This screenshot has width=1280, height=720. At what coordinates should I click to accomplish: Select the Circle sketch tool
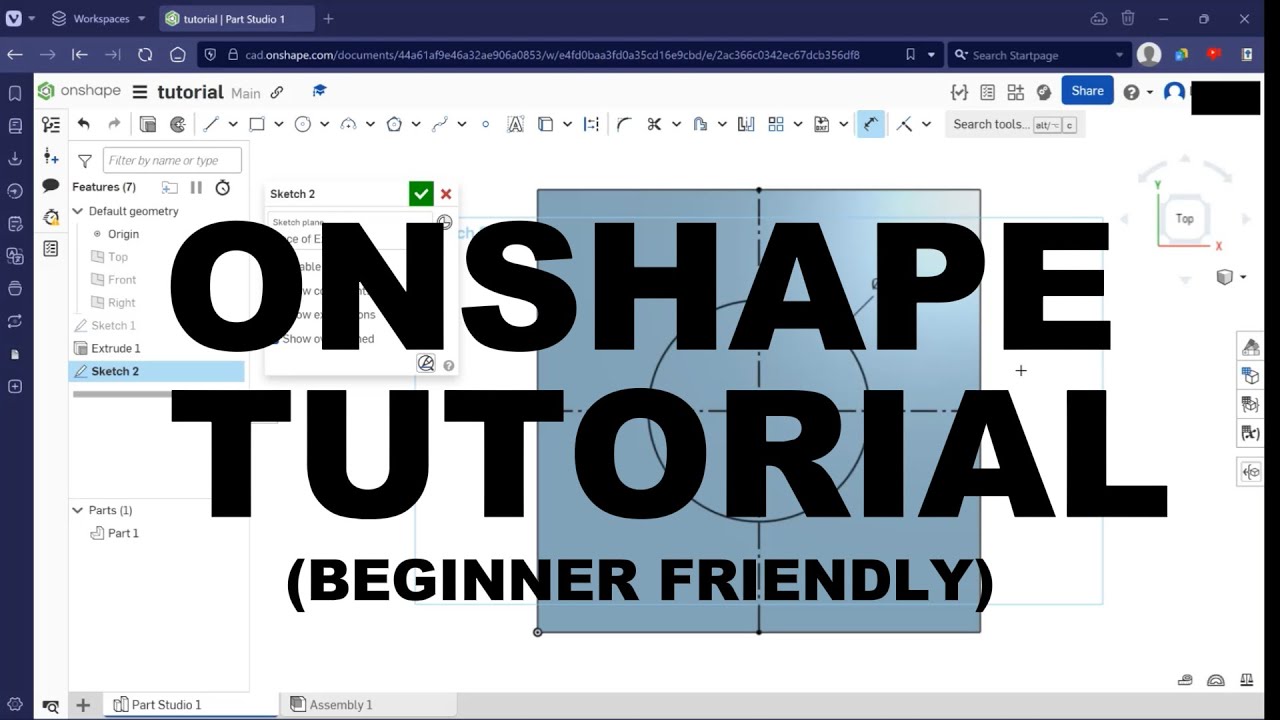[303, 124]
